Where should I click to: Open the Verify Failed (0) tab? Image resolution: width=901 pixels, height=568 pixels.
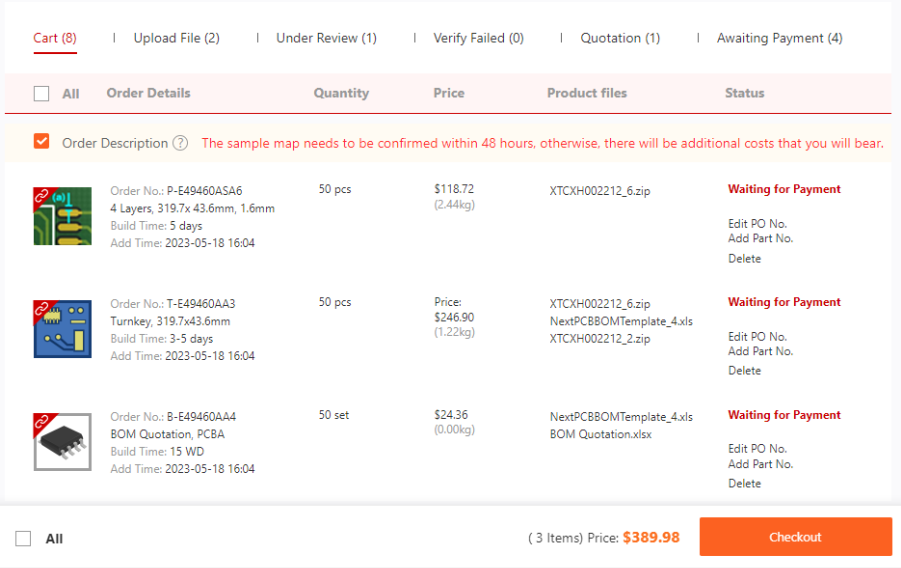point(478,38)
